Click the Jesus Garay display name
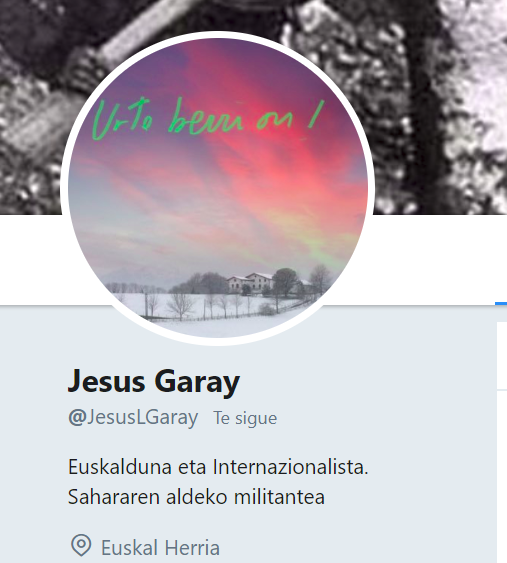The width and height of the screenshot is (507, 563). 154,382
